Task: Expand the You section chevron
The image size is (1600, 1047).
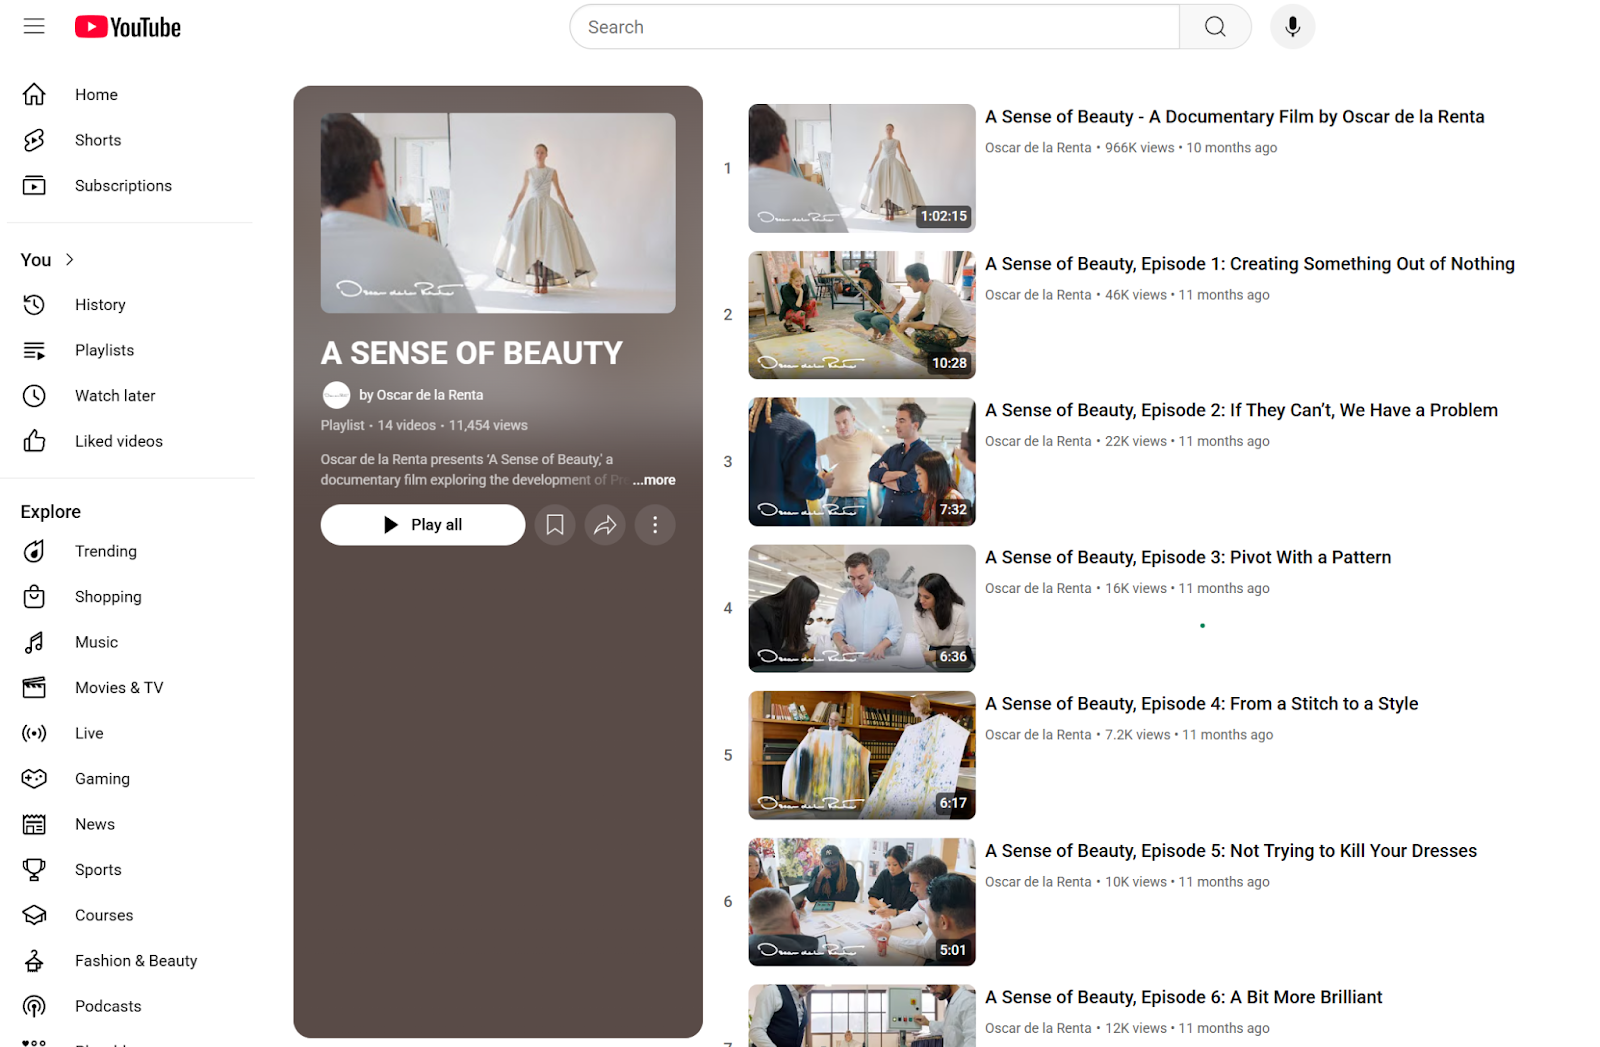Action: coord(69,260)
